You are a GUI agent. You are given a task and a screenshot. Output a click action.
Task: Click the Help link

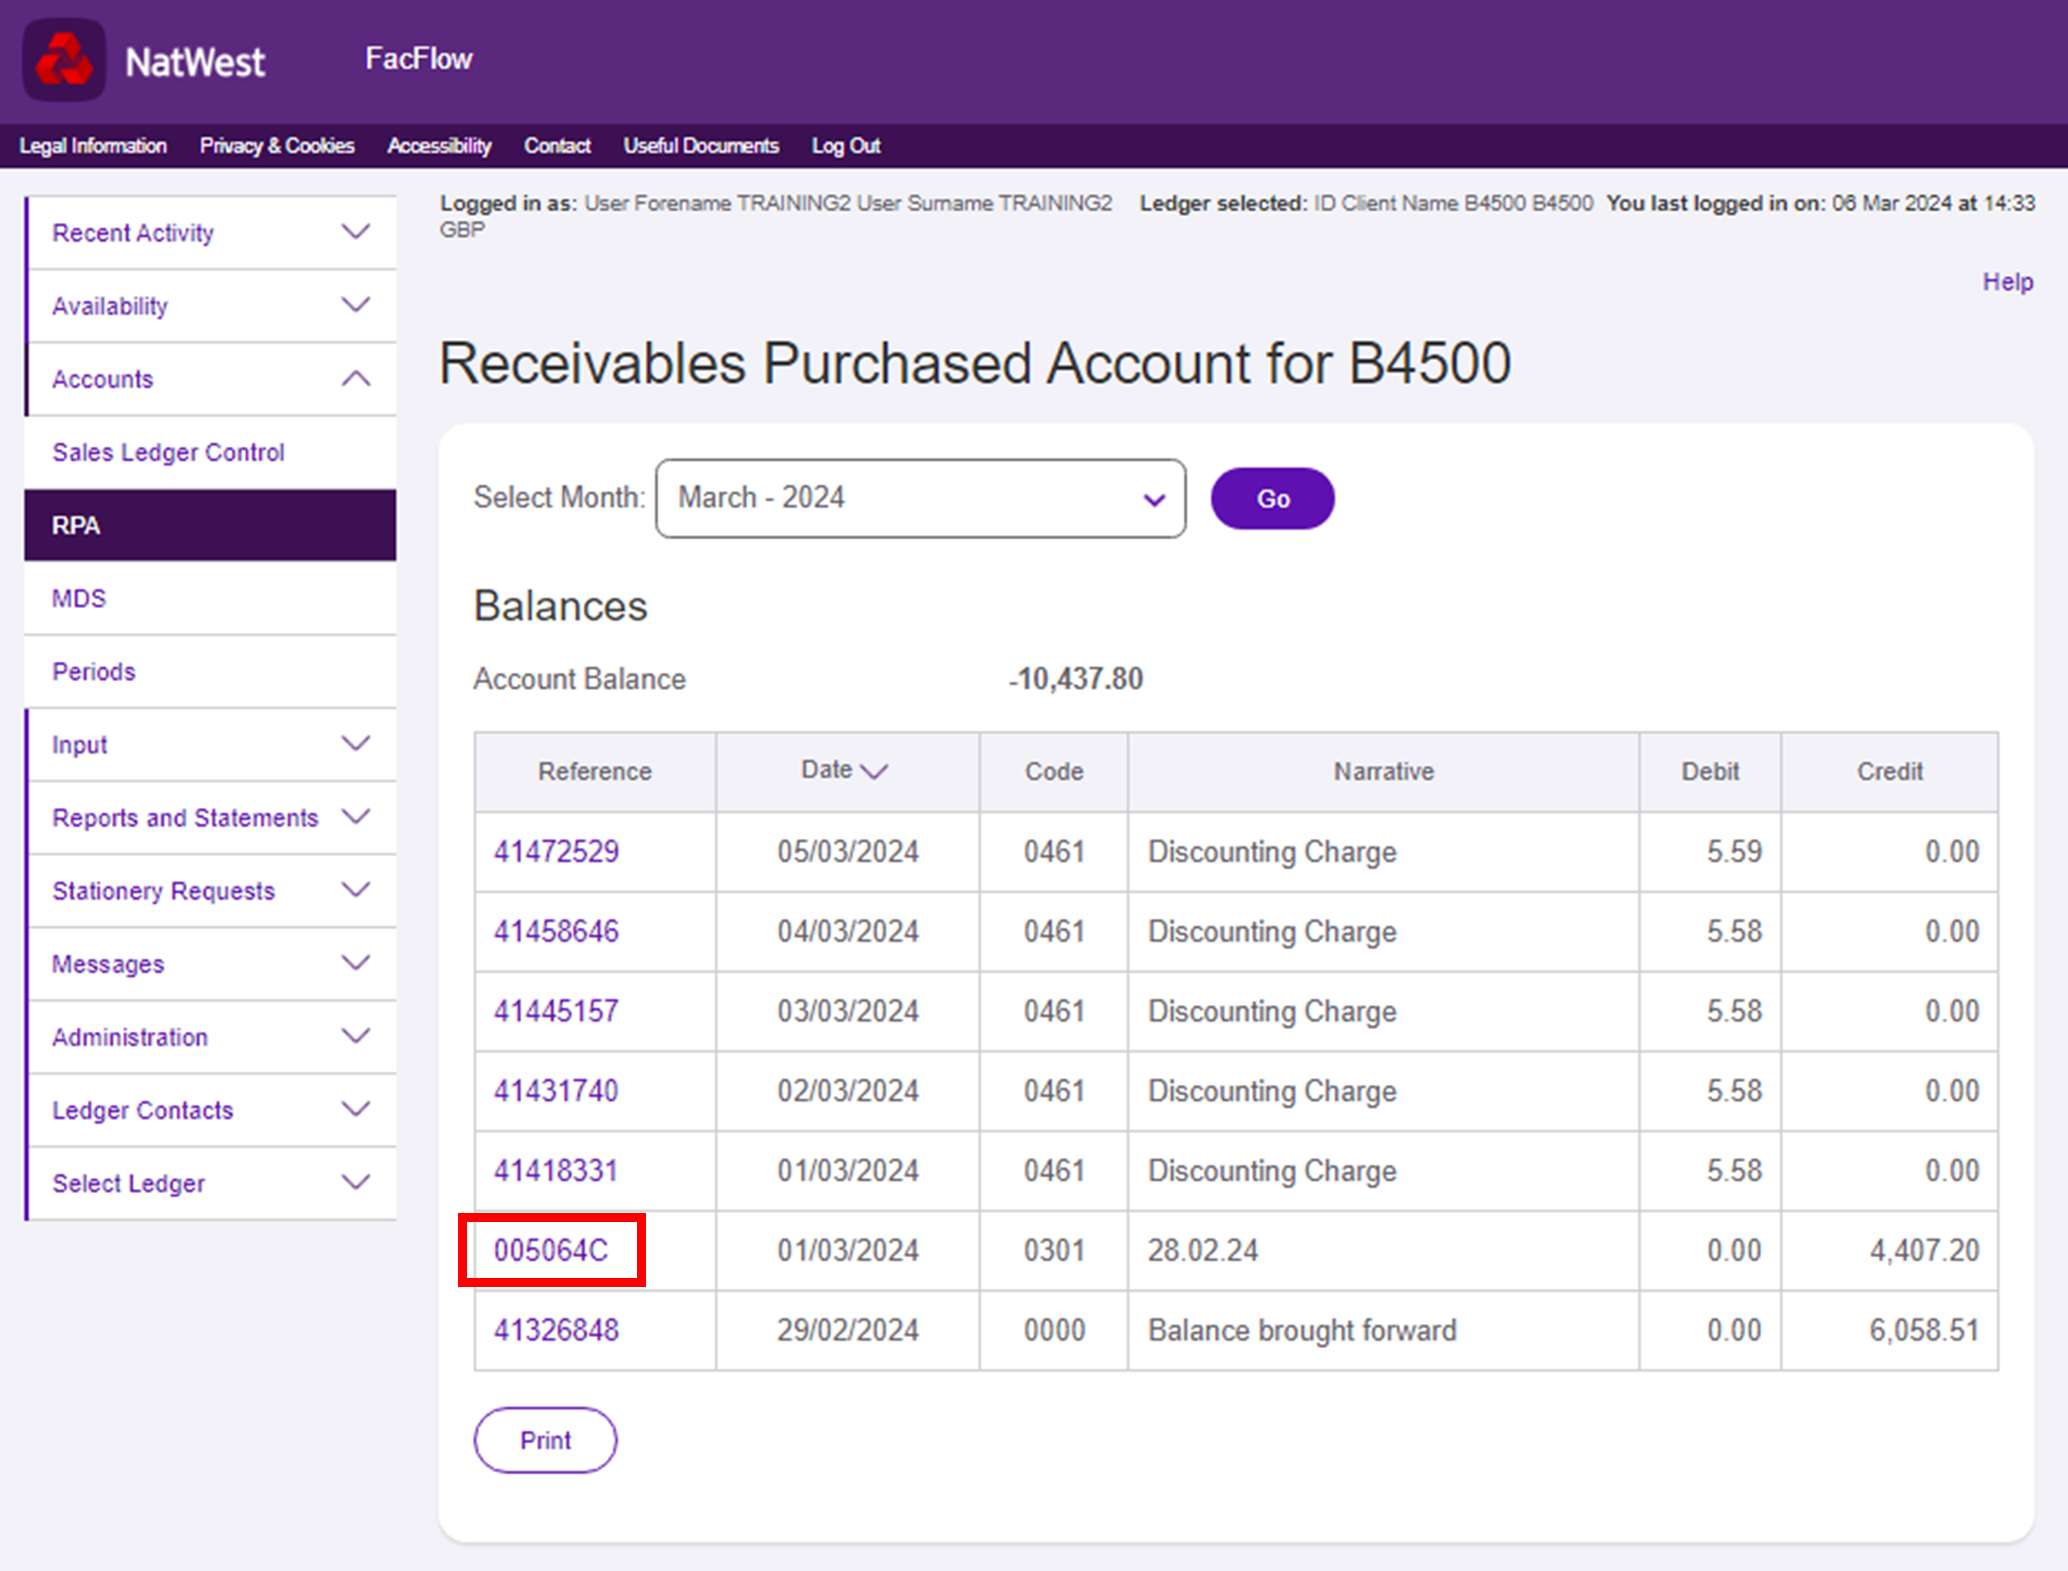point(2007,282)
